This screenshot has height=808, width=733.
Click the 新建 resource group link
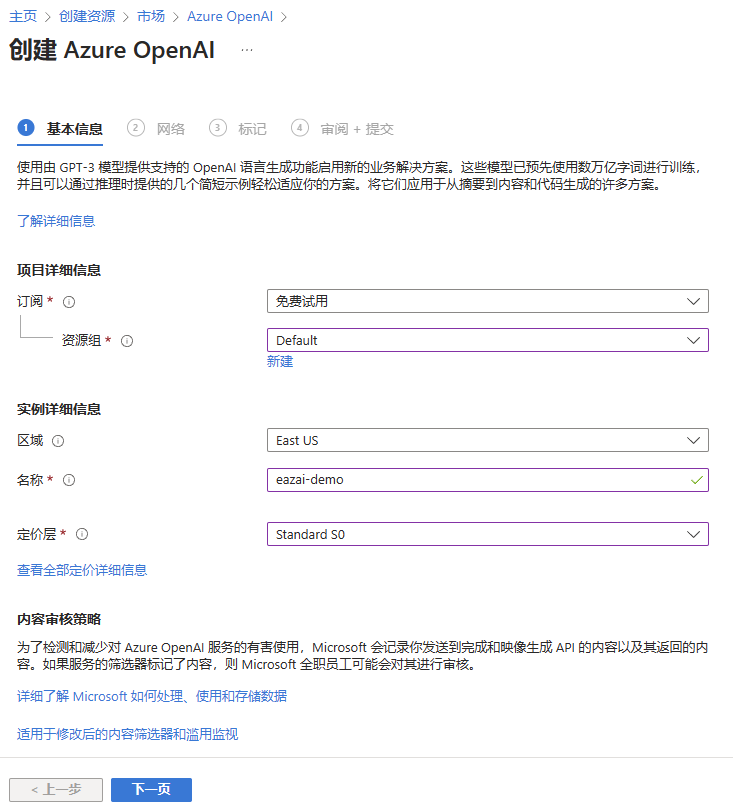point(280,362)
